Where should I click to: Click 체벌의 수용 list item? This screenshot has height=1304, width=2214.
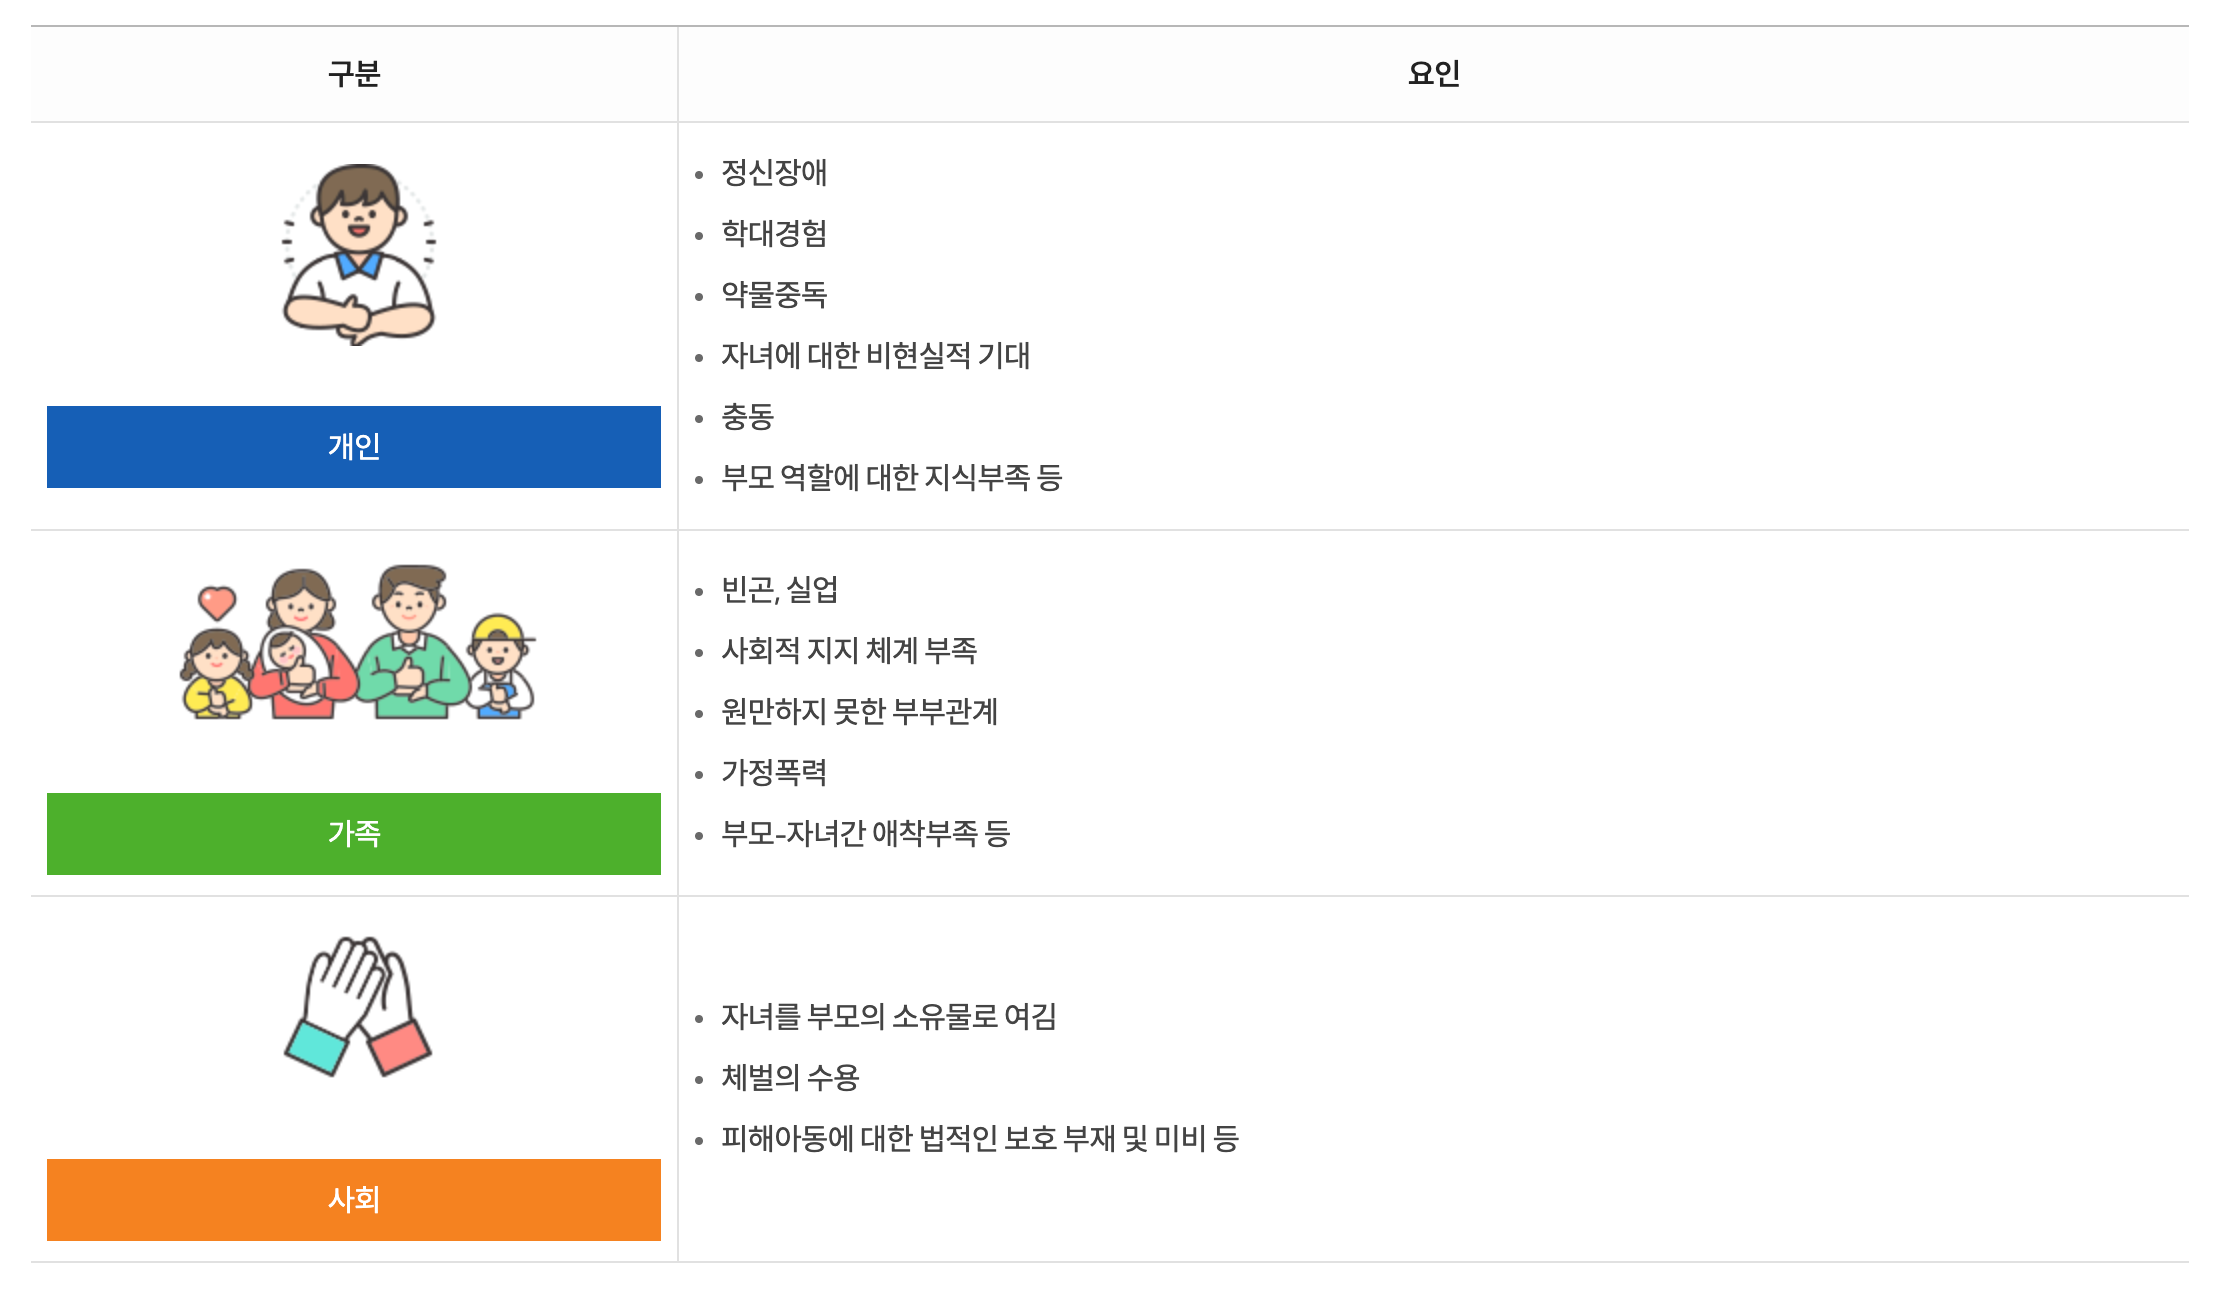(790, 1078)
